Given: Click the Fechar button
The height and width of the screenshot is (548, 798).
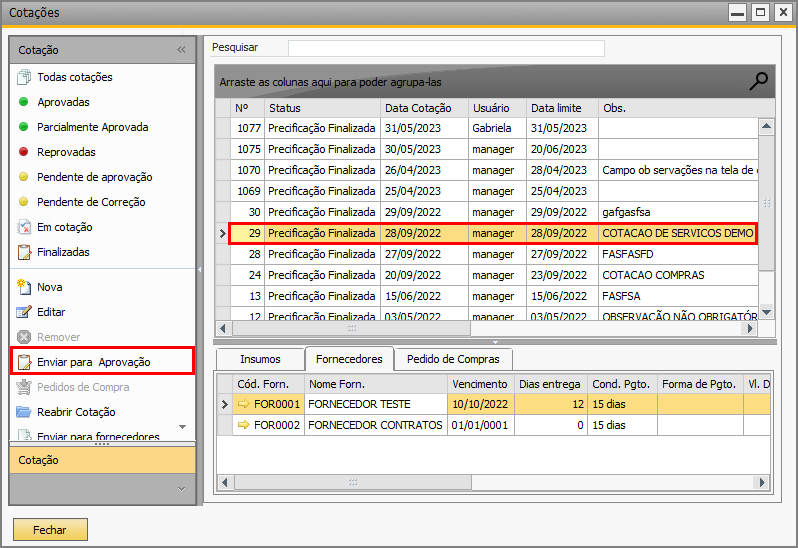Looking at the screenshot, I should [x=50, y=530].
